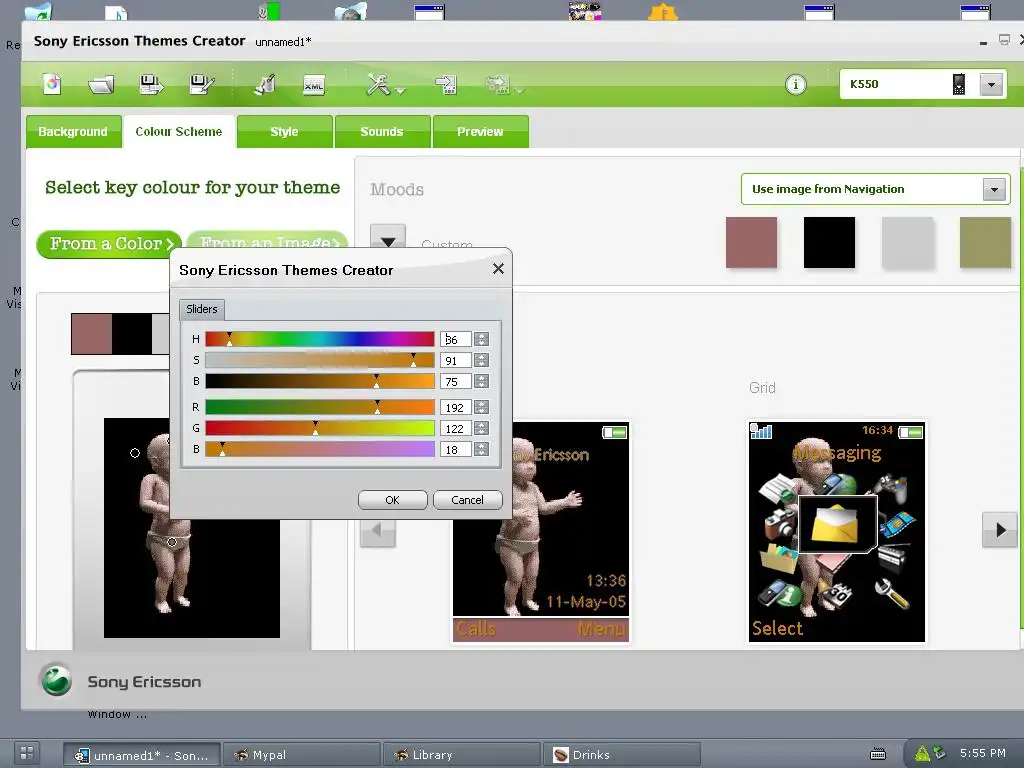The image size is (1024, 768).
Task: Click the hue H slider bar
Action: click(320, 339)
